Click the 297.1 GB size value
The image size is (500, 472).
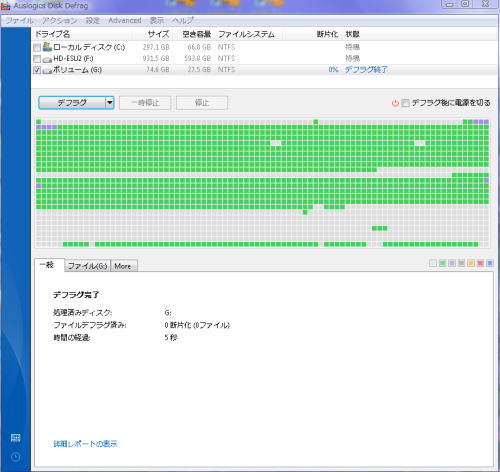point(156,47)
